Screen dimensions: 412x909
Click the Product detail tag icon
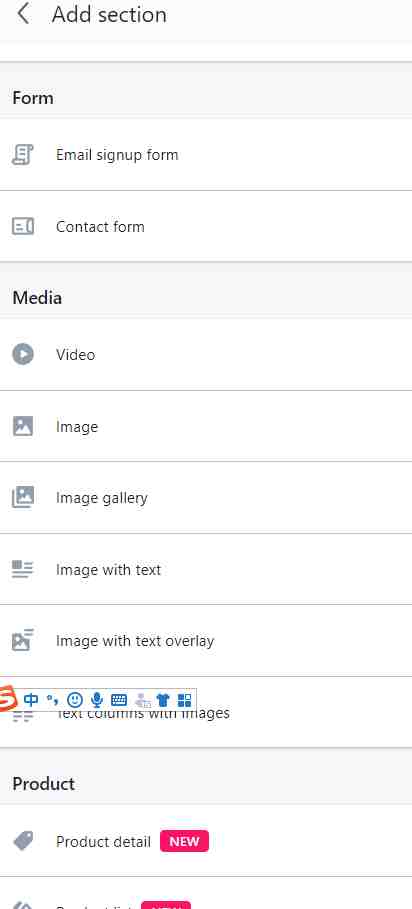coord(23,841)
